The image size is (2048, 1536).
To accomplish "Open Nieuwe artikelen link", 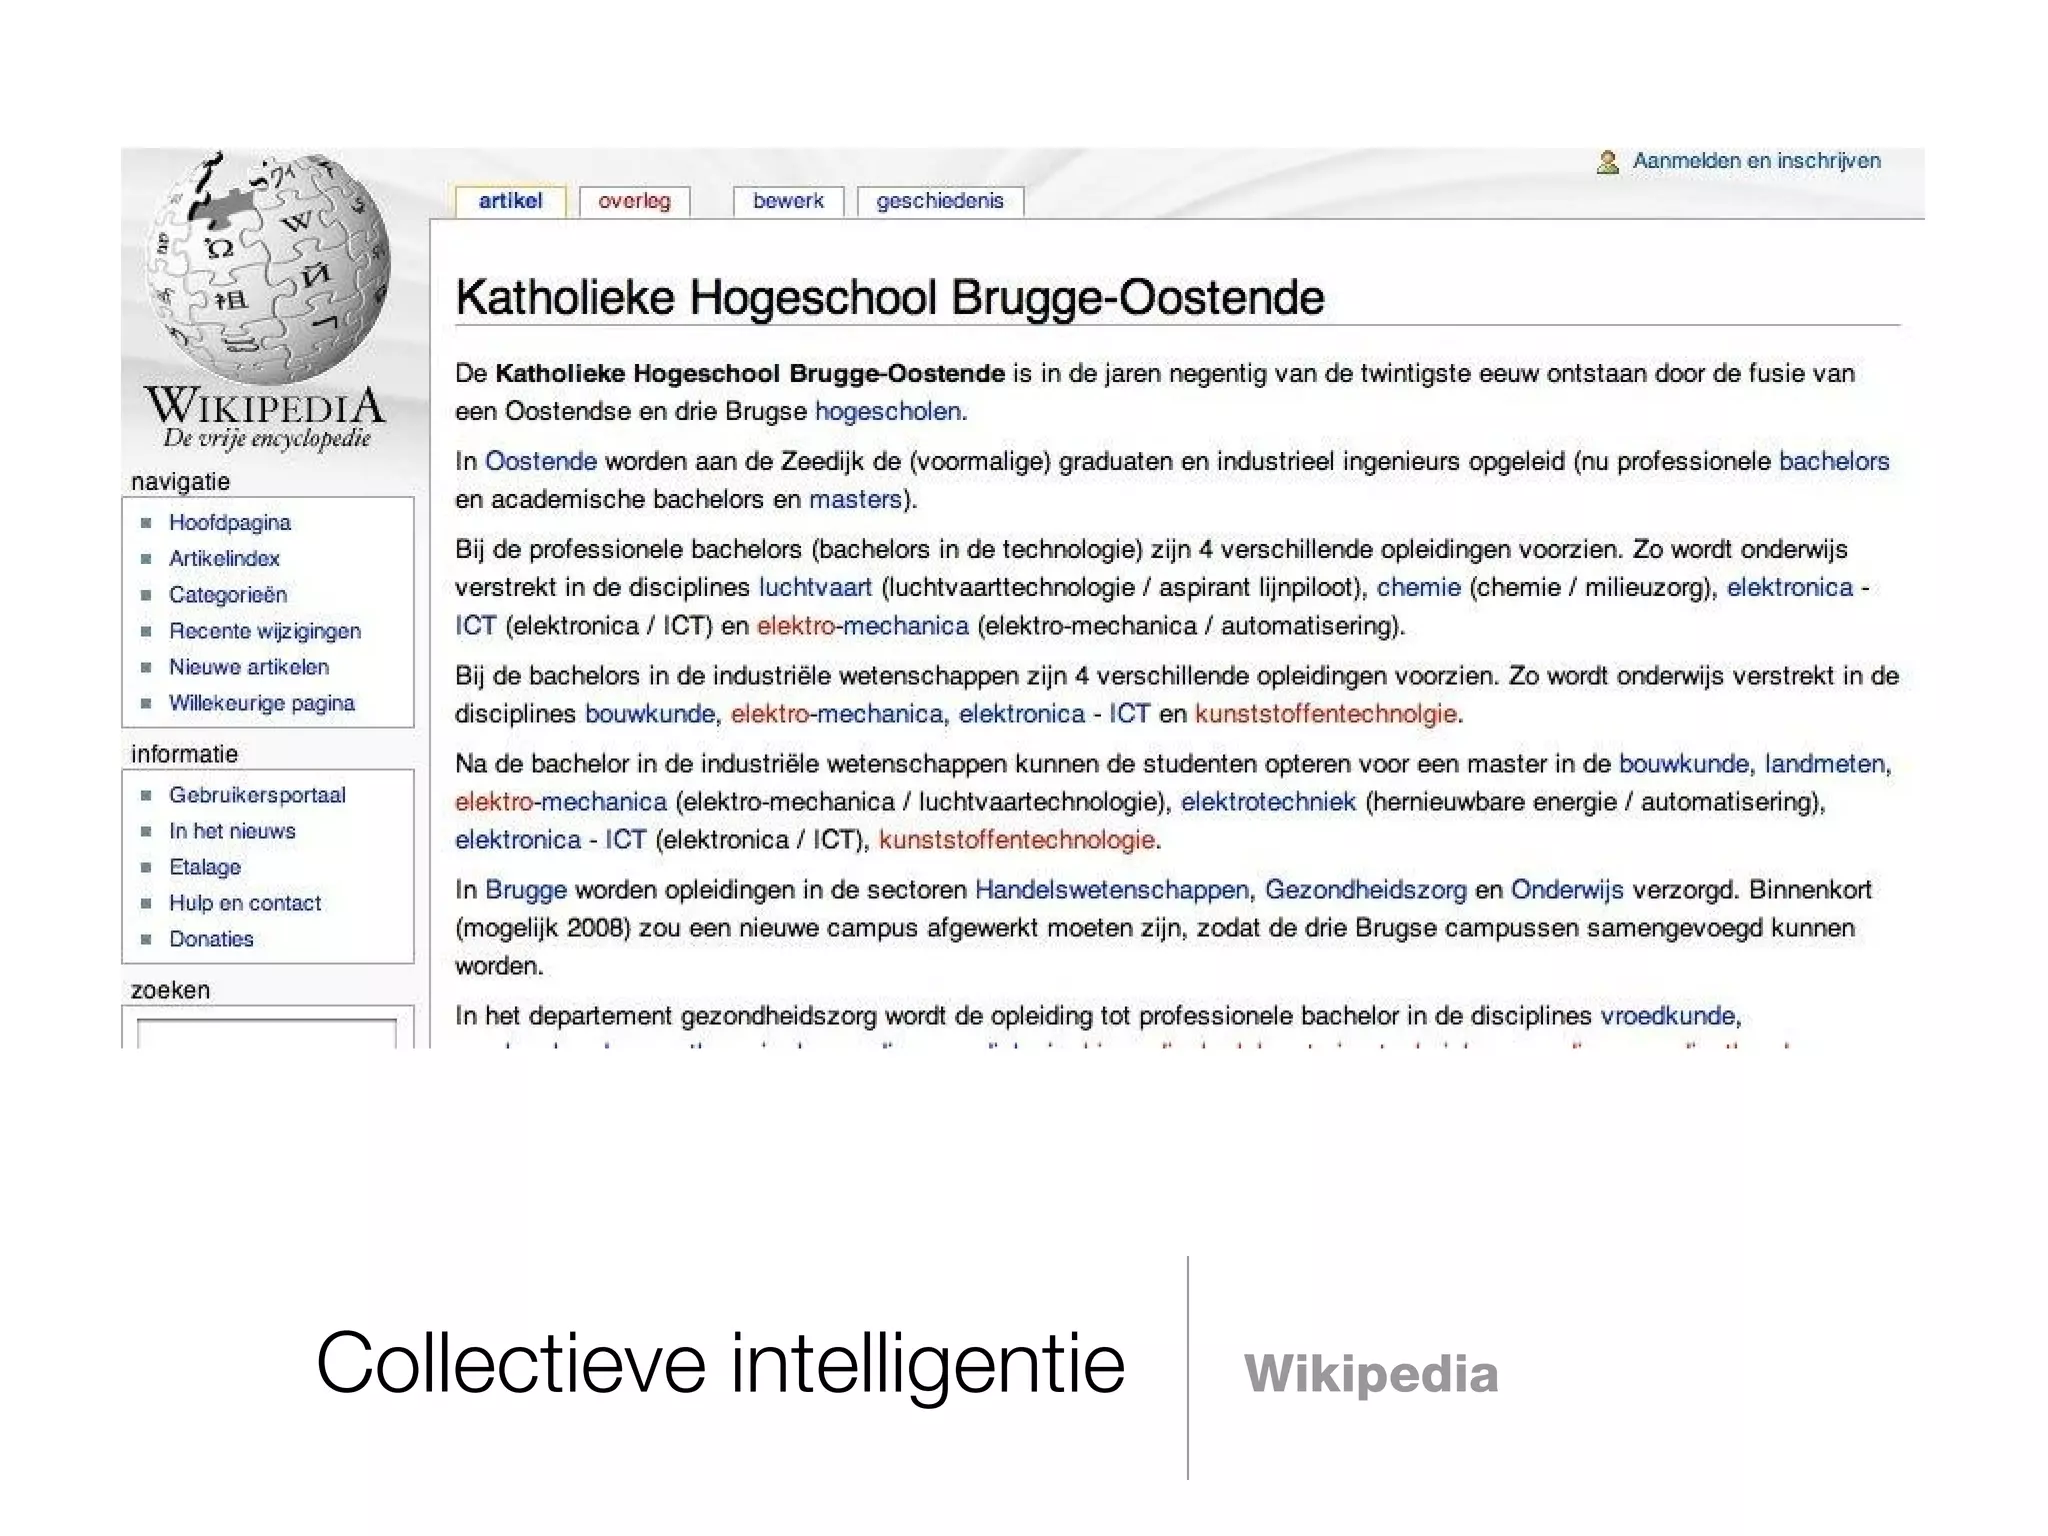I will 249,667.
